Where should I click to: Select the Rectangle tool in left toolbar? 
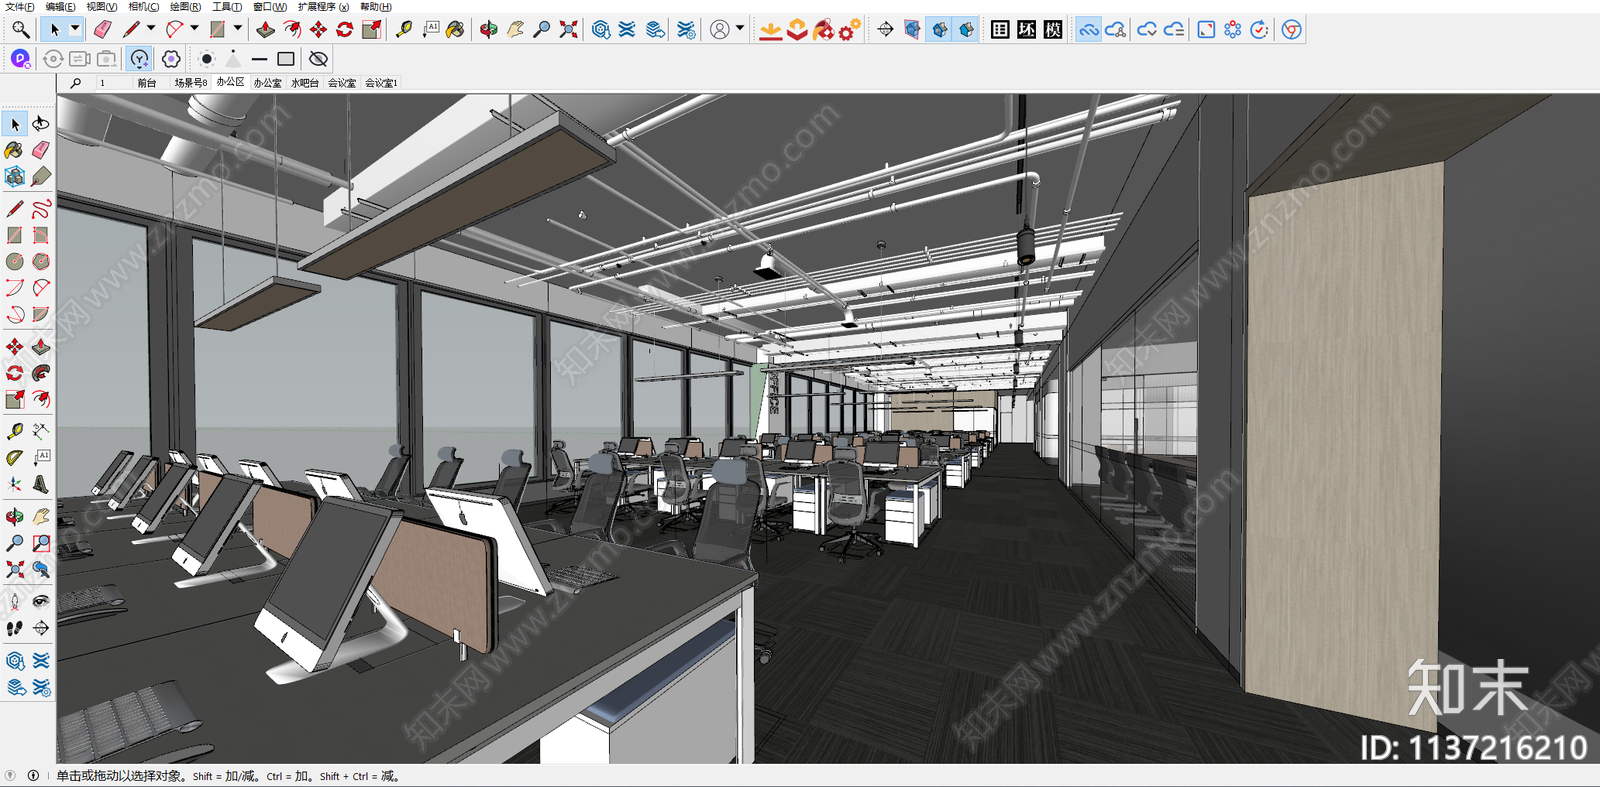tap(15, 235)
